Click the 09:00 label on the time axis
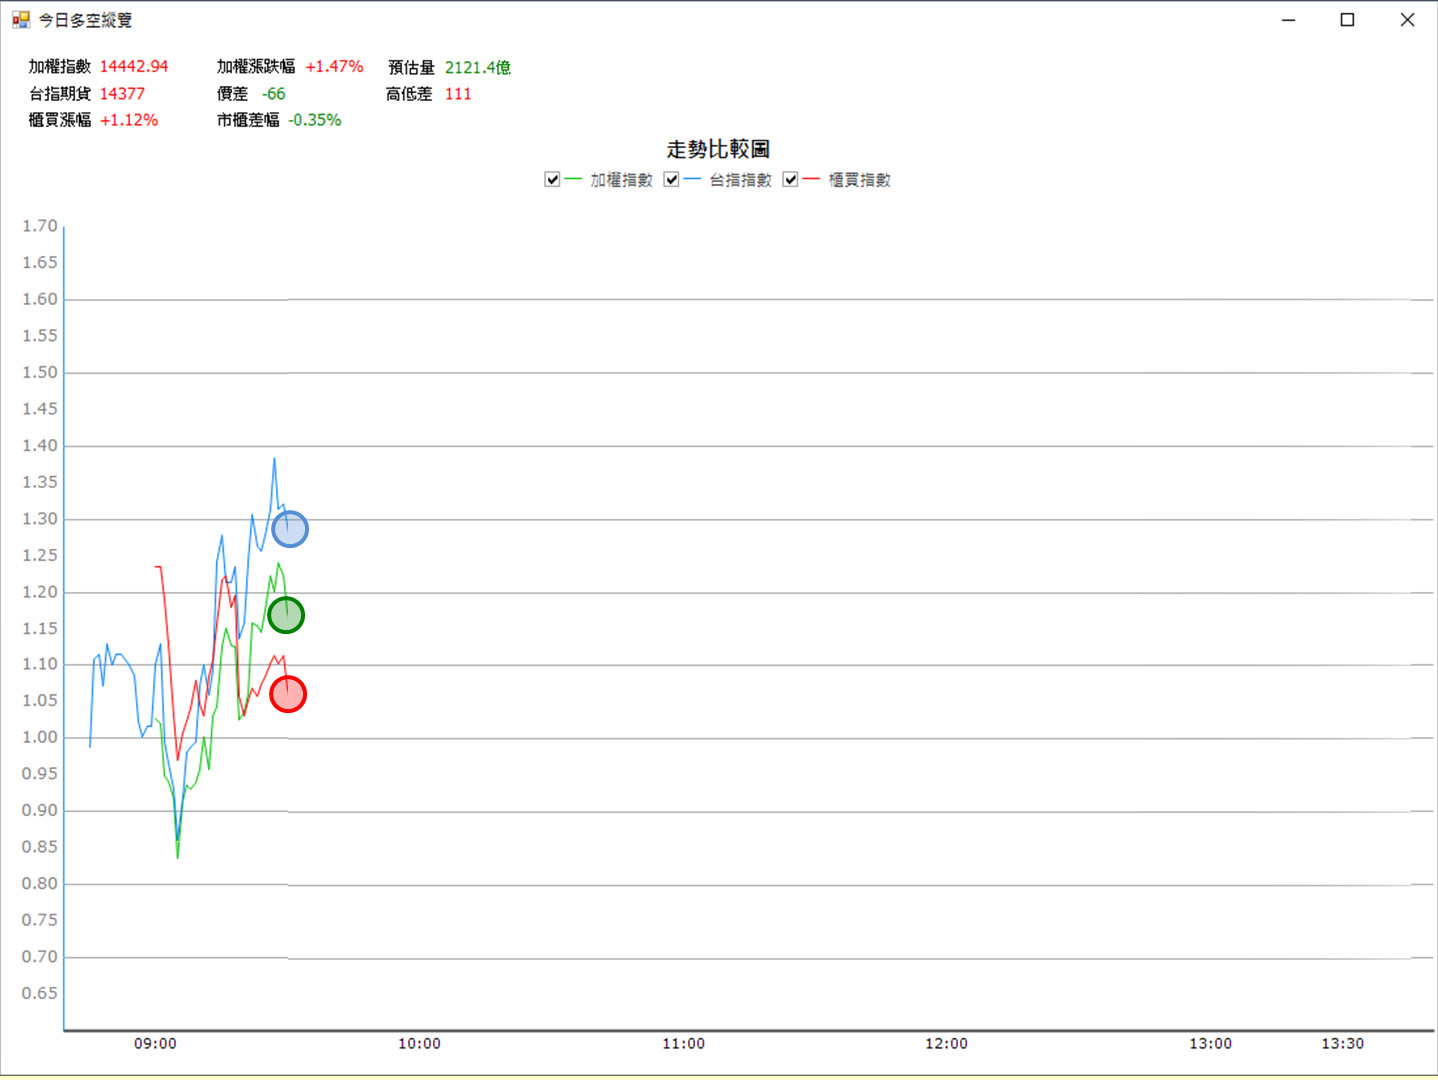 pos(155,1044)
